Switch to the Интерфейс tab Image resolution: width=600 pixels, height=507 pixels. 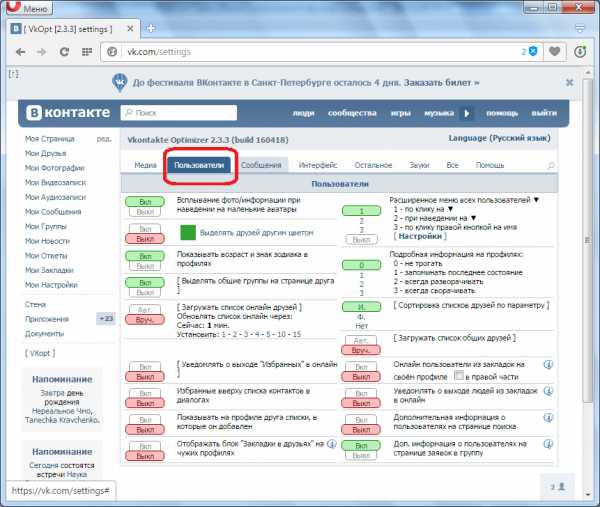[x=318, y=165]
